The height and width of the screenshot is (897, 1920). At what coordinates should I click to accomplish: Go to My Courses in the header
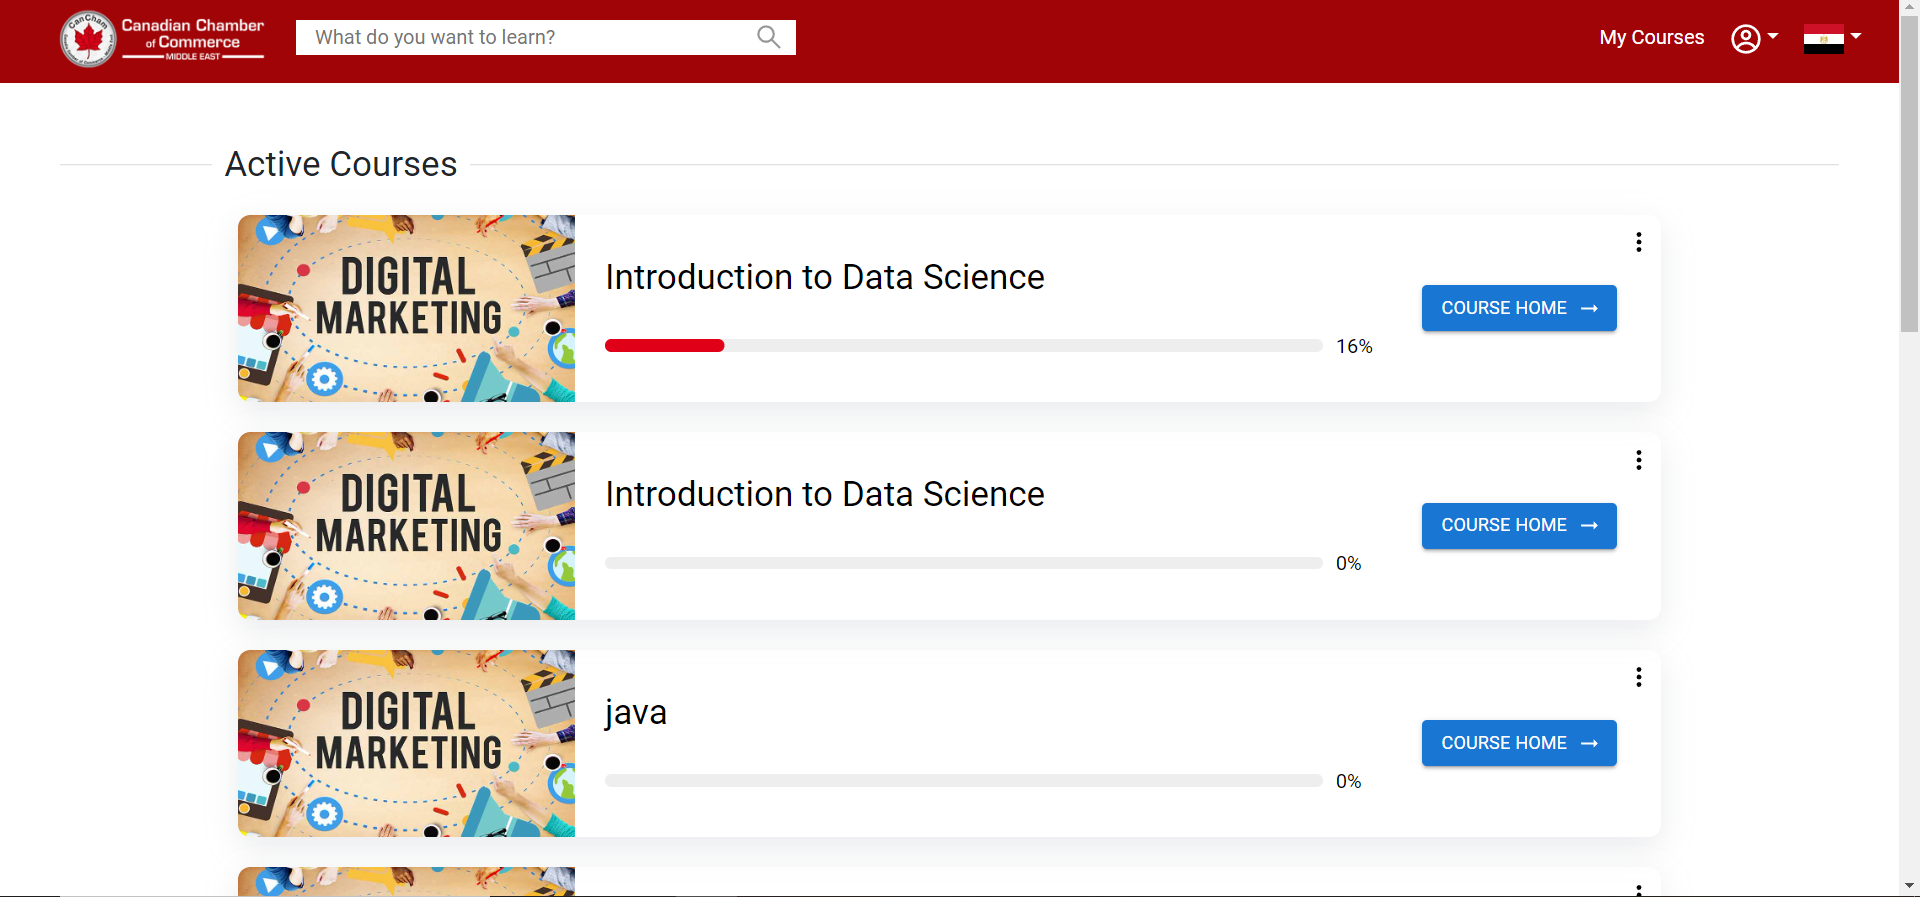1651,37
